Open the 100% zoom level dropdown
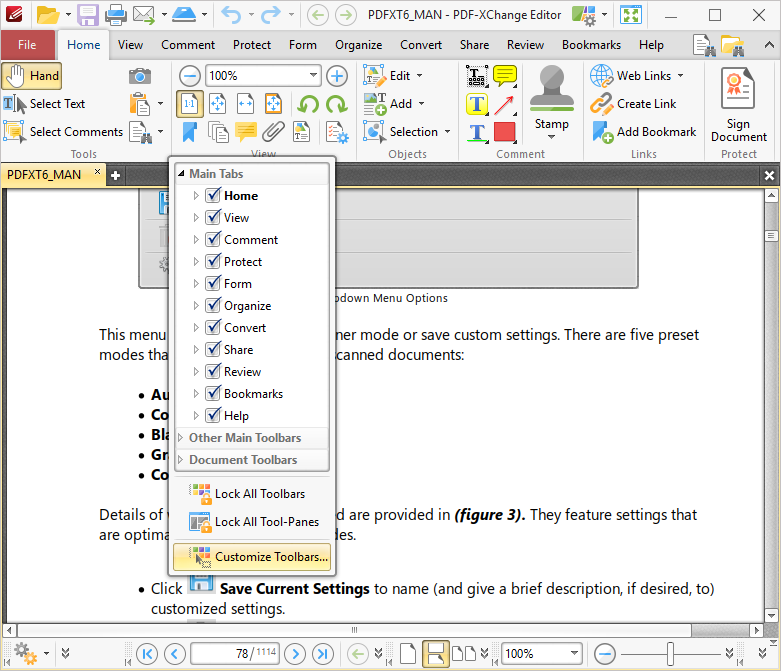The width and height of the screenshot is (781, 671). click(x=313, y=76)
